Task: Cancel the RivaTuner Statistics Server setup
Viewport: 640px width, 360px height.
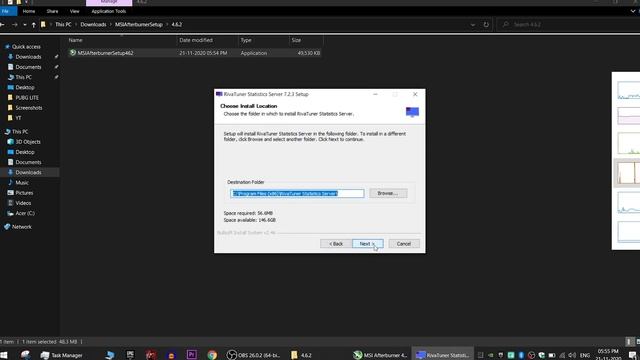Action: click(404, 244)
